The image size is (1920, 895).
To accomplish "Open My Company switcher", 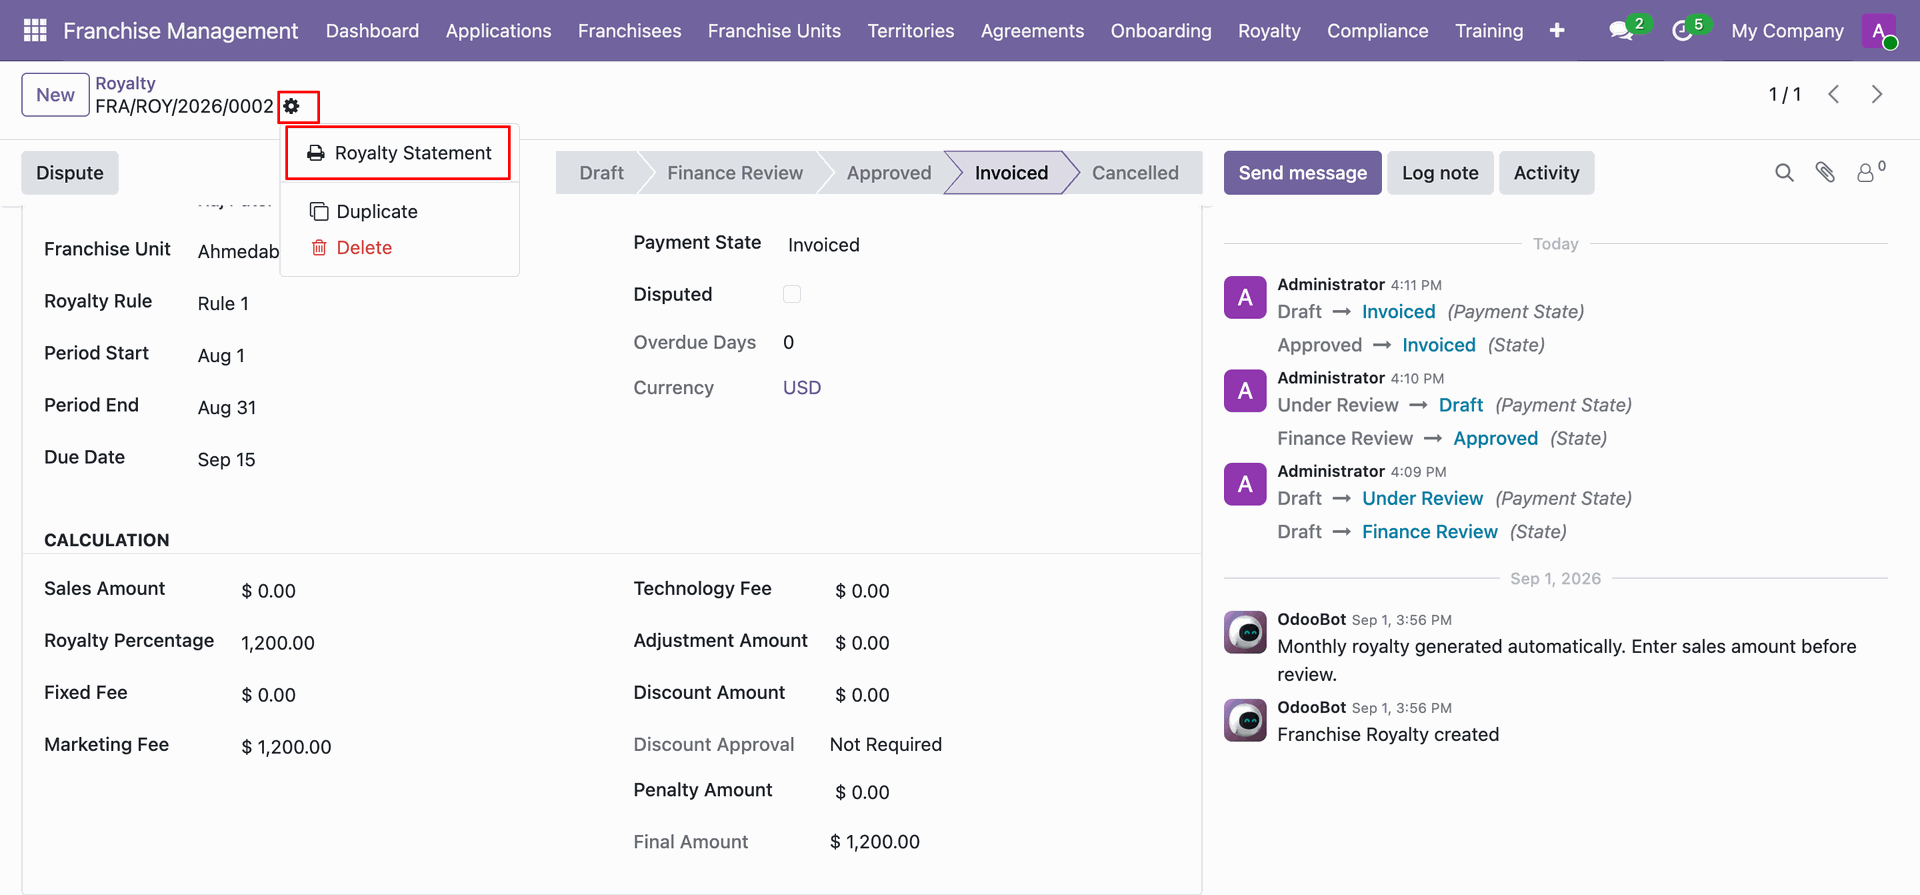I will (x=1787, y=31).
